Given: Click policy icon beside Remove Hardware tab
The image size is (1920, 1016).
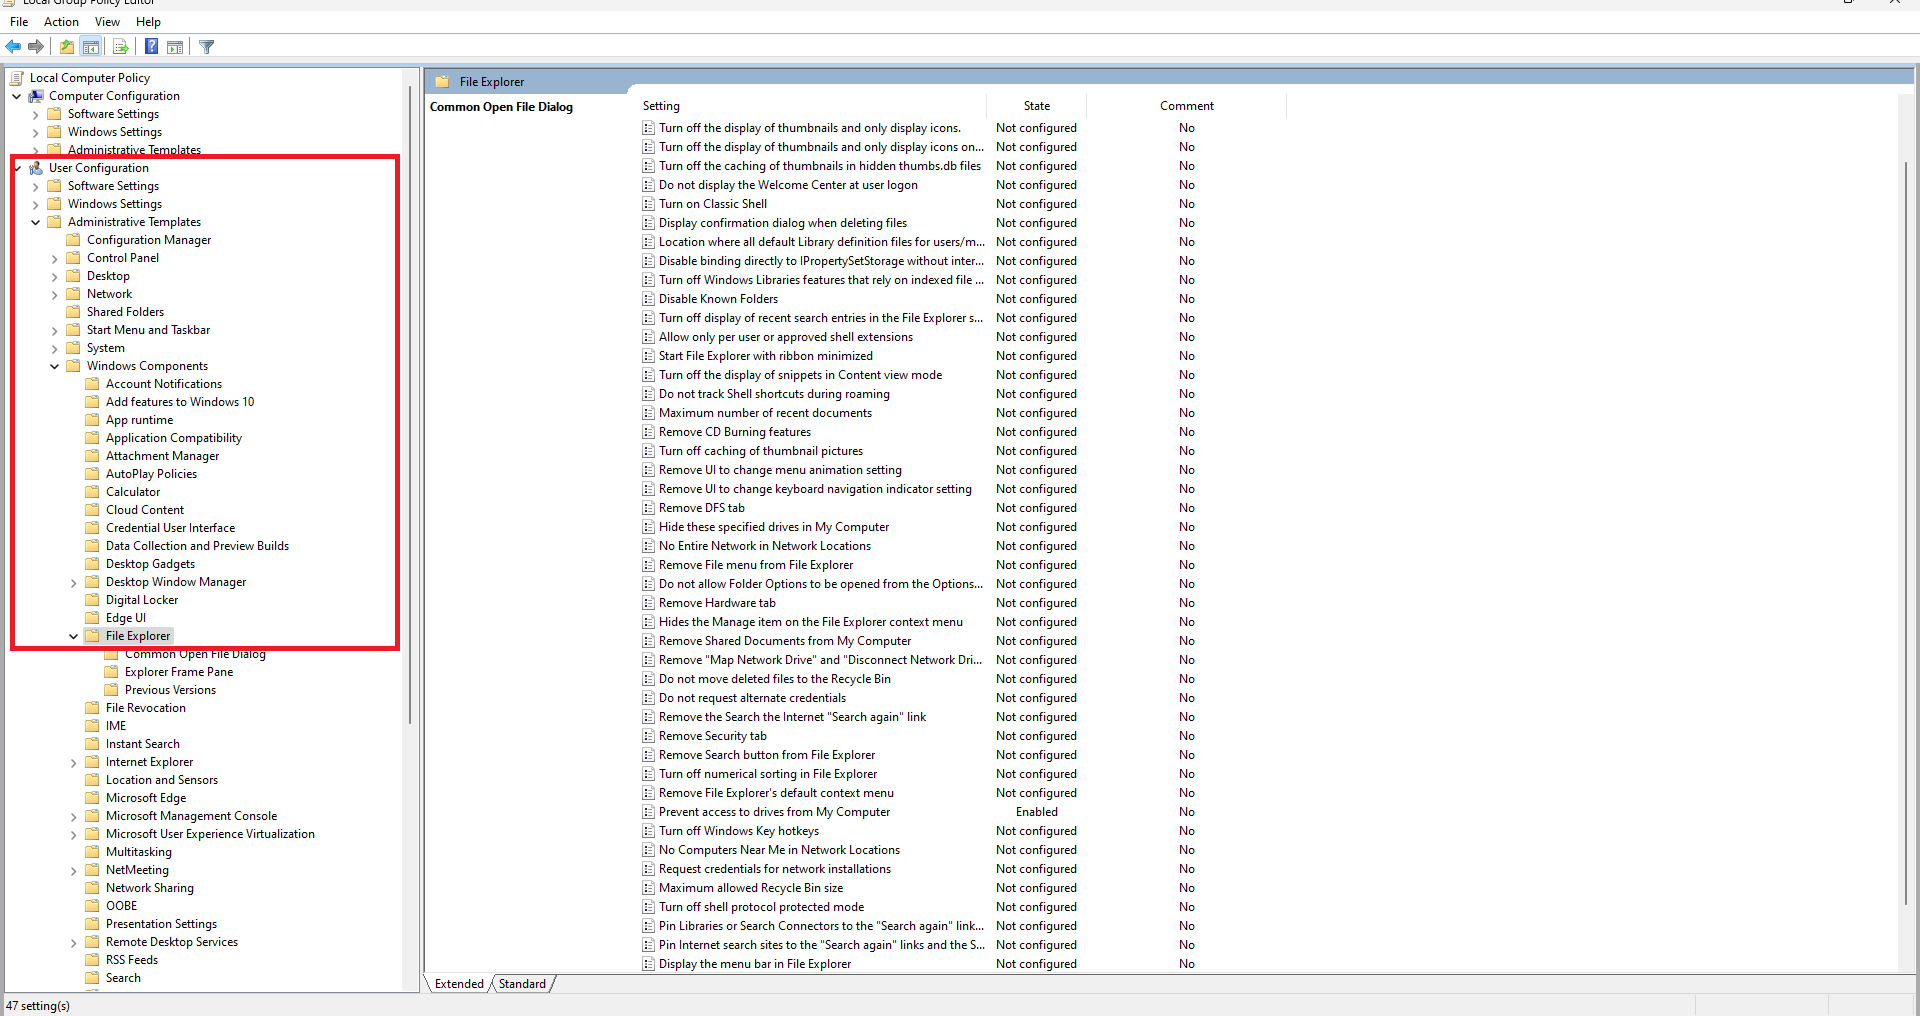Looking at the screenshot, I should [x=648, y=603].
